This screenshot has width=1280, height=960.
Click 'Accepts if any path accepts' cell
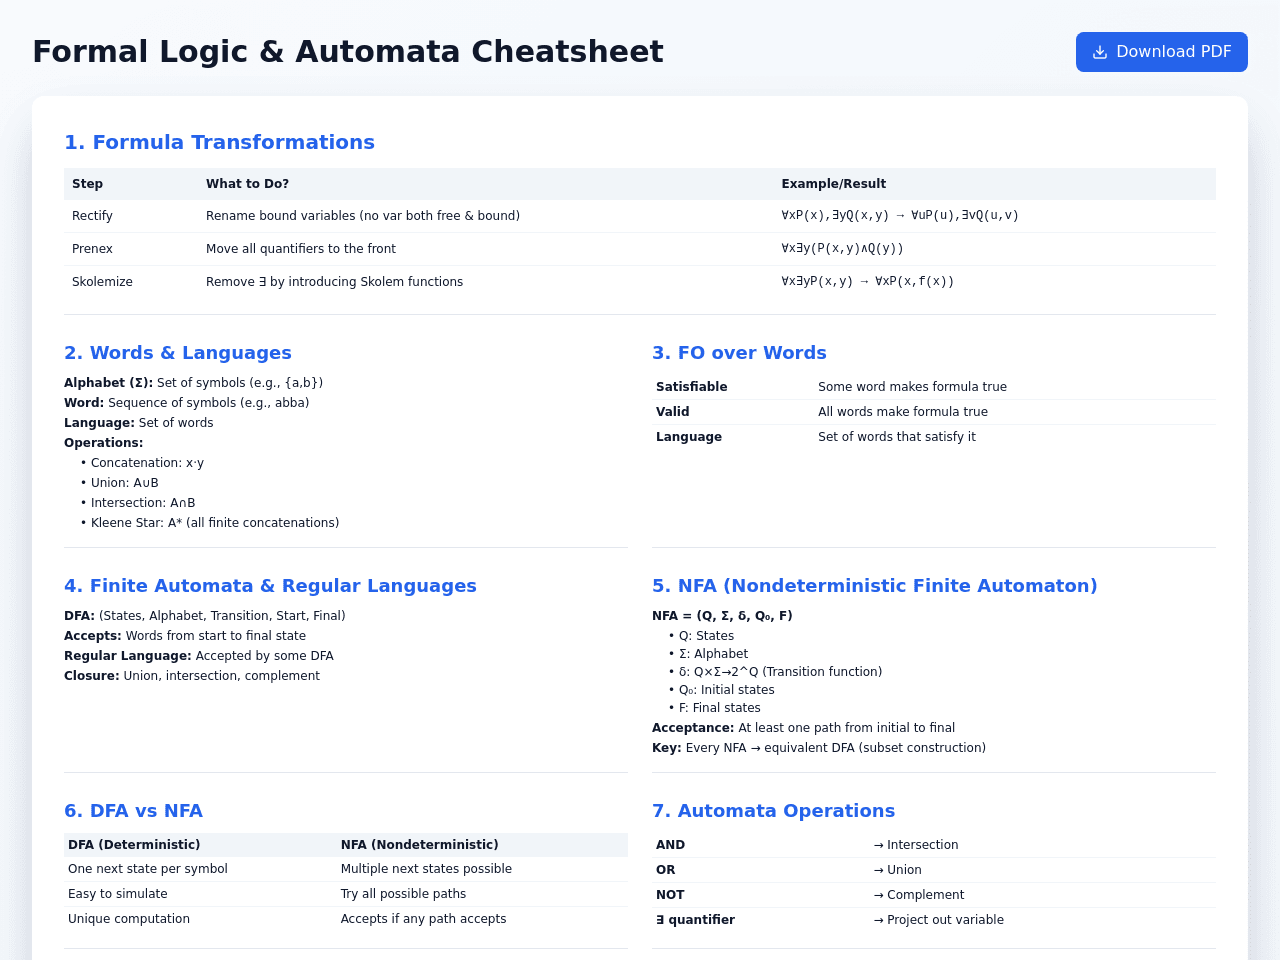click(423, 919)
